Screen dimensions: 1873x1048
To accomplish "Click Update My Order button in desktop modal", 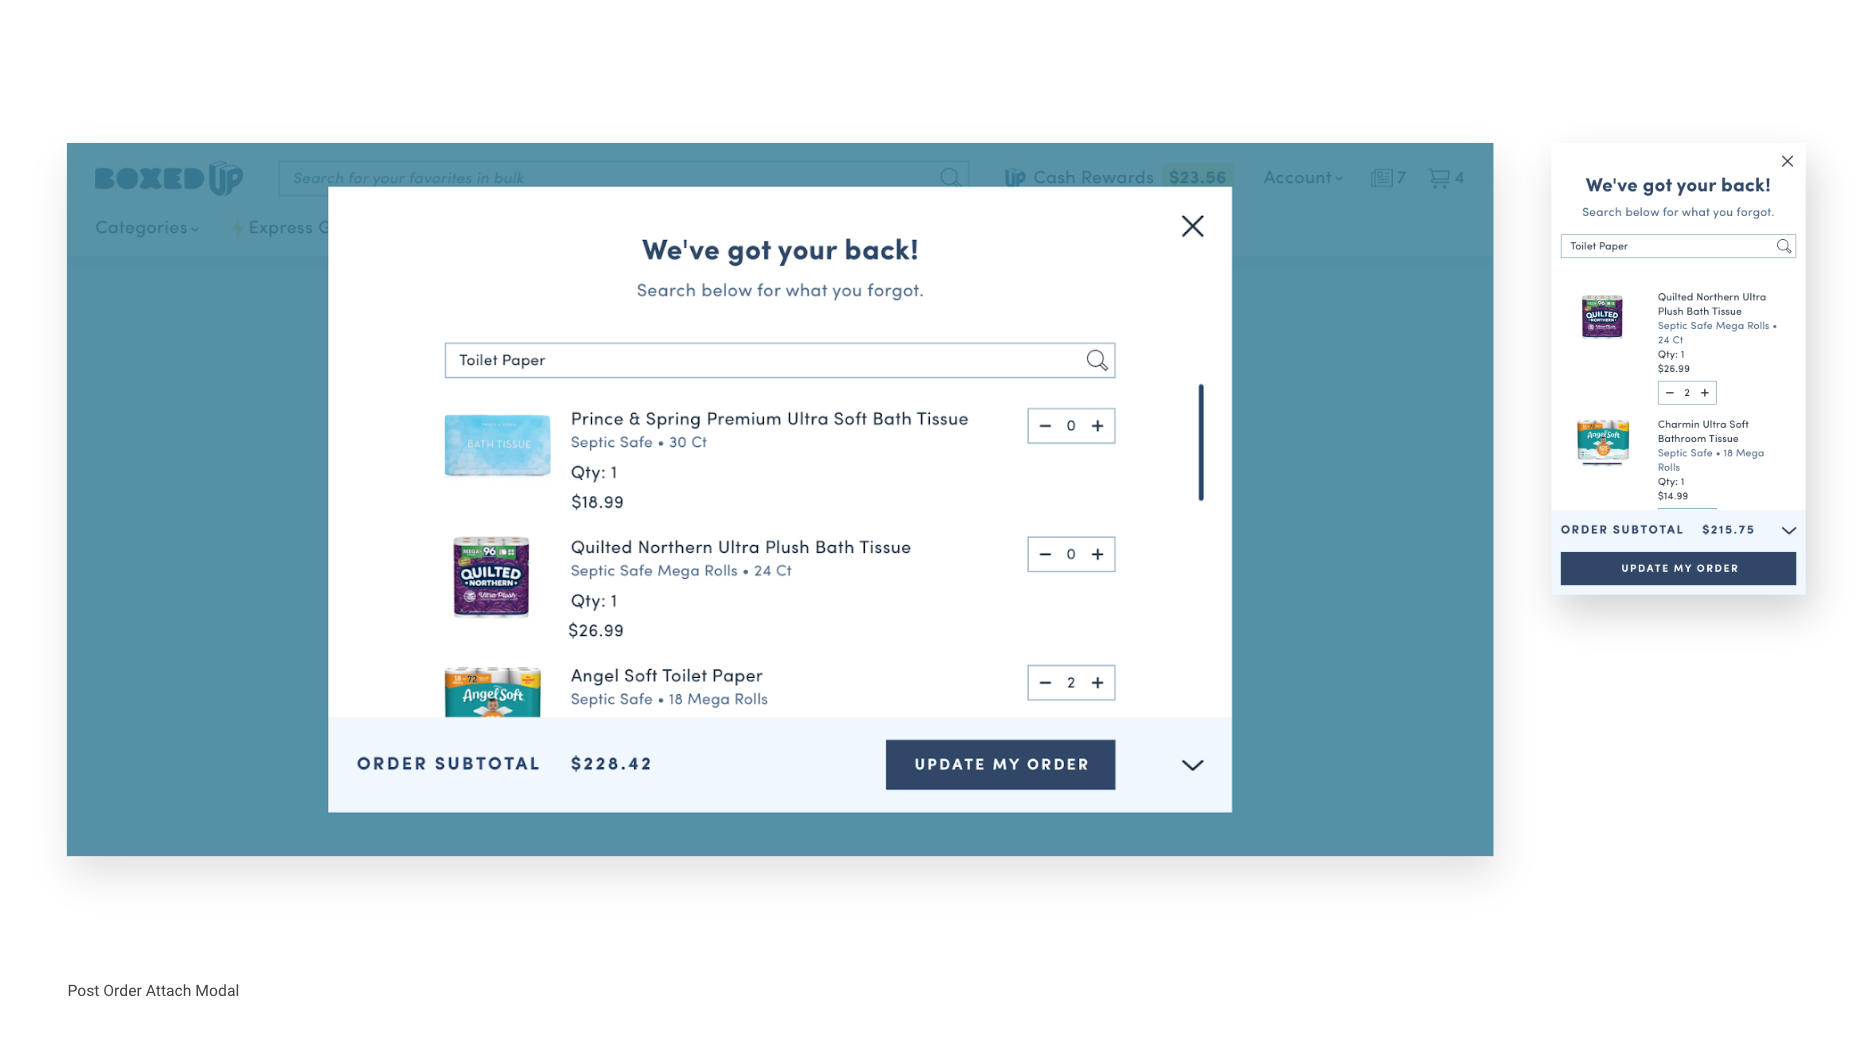I will point(1000,765).
